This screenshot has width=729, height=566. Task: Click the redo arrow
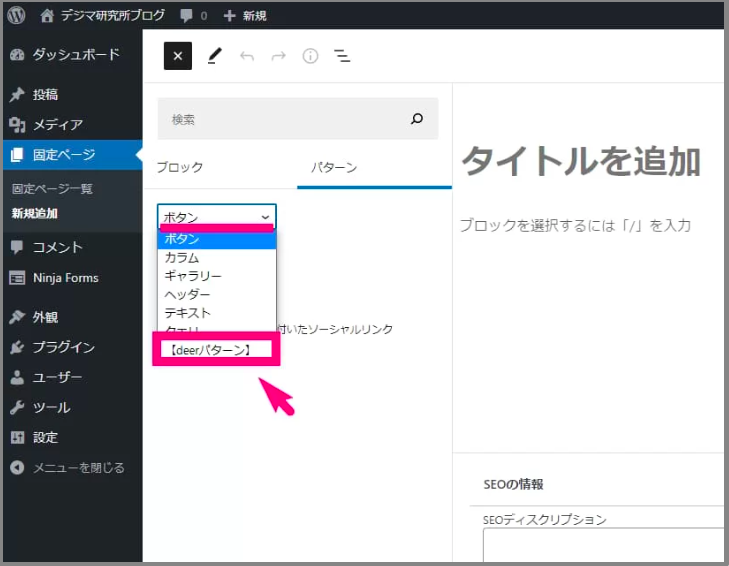click(x=278, y=56)
